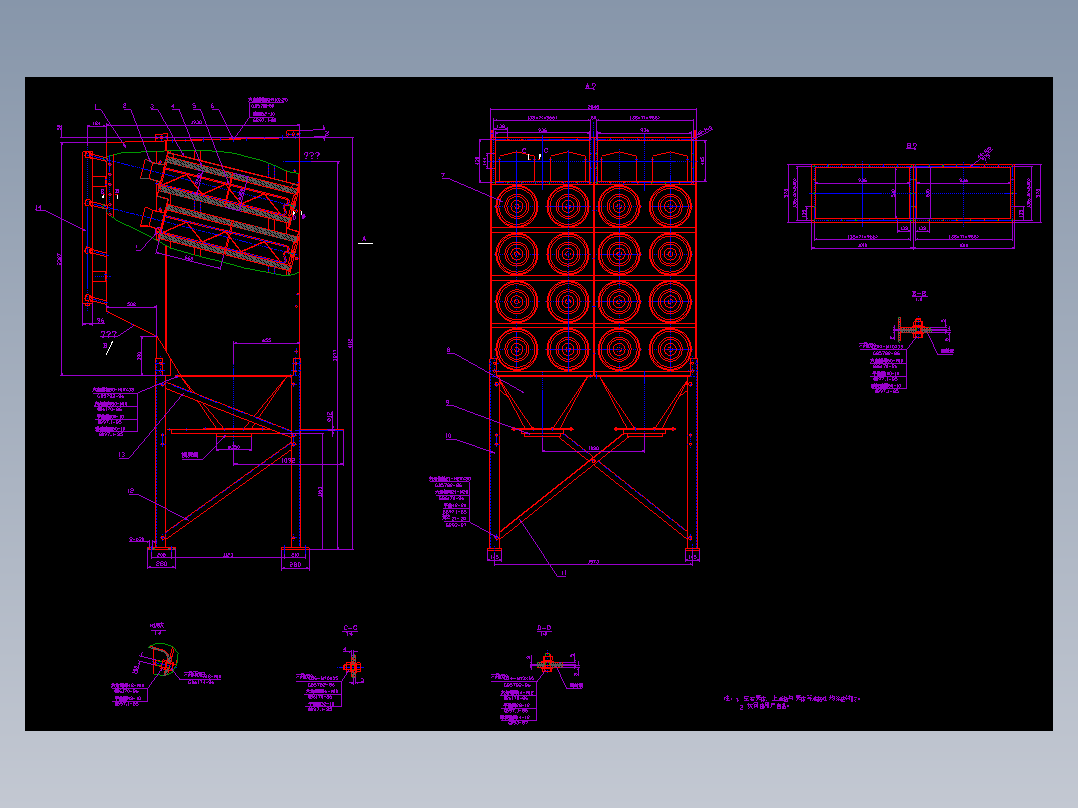Click the section arrow marker A right of the side view
1078x808 pixels.
[365, 240]
